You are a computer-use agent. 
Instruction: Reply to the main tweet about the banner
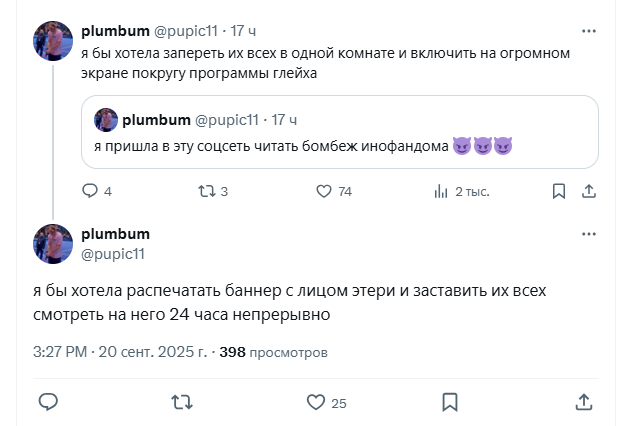[48, 402]
